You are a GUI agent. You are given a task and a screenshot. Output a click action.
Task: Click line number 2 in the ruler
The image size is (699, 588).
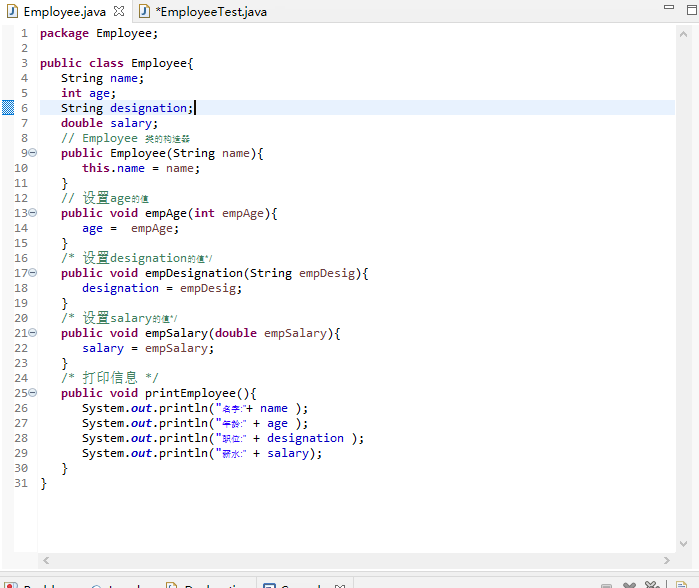[x=25, y=48]
